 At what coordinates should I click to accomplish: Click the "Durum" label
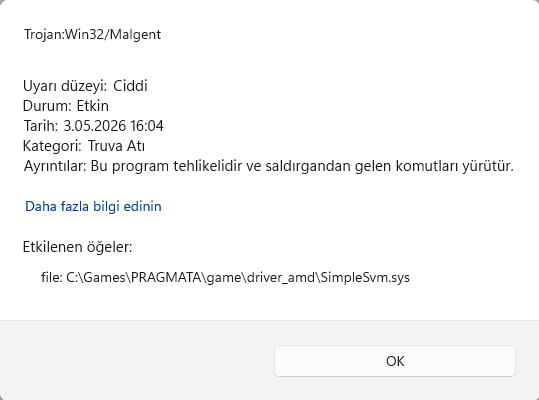(46, 106)
